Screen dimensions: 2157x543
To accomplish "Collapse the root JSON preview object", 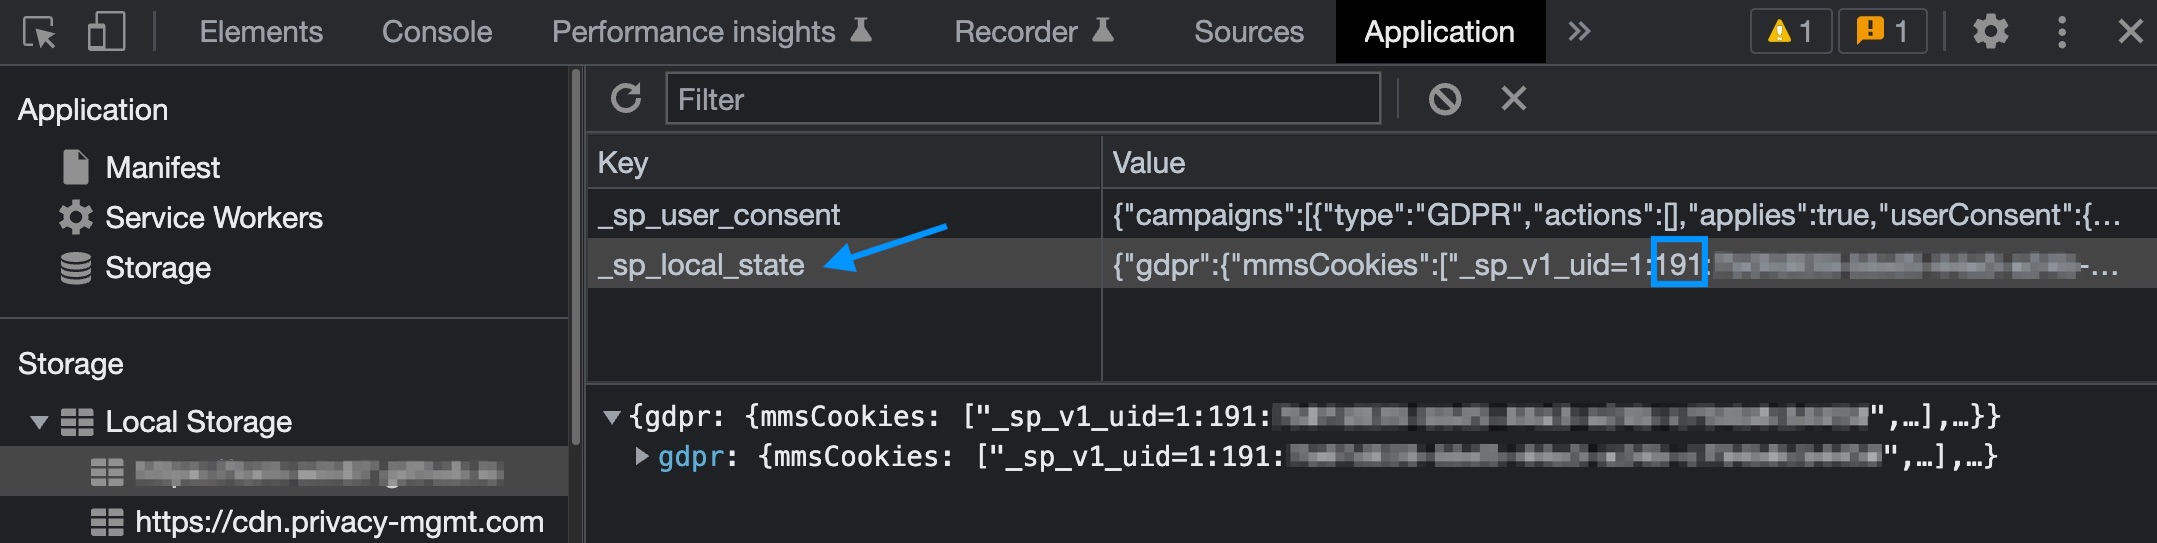I will (612, 417).
